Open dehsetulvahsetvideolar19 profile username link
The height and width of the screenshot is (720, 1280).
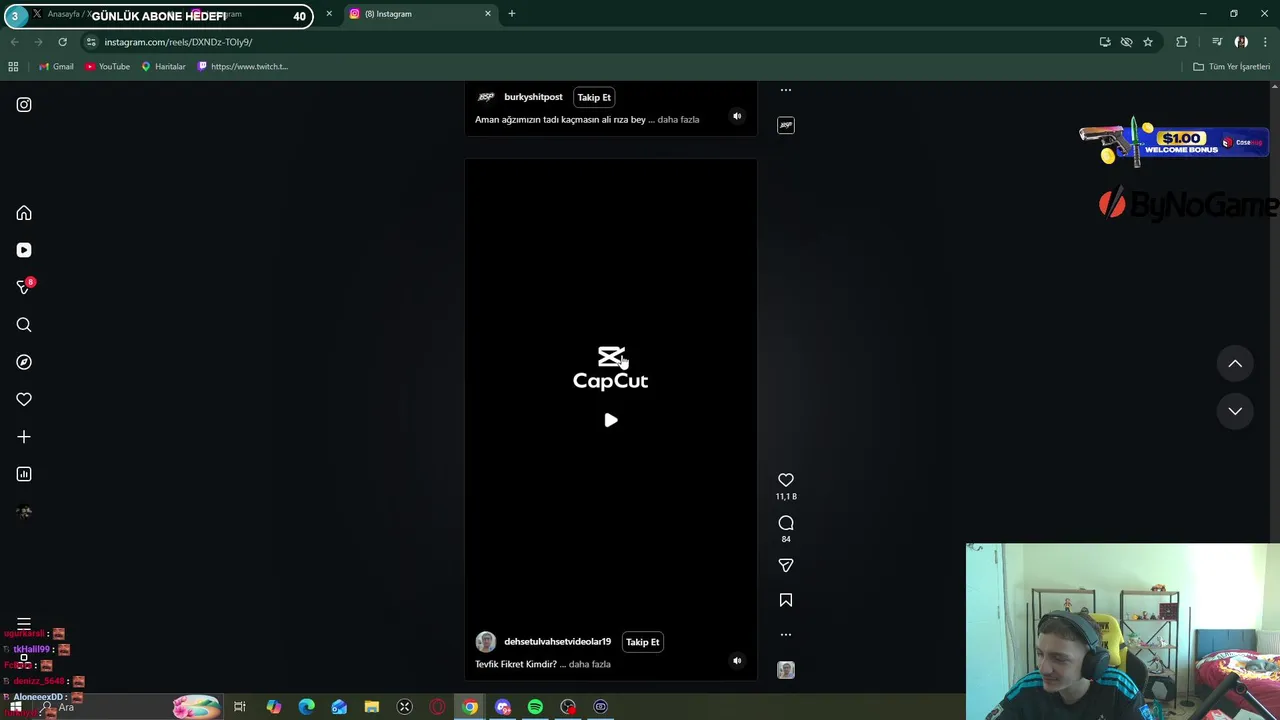click(x=557, y=642)
